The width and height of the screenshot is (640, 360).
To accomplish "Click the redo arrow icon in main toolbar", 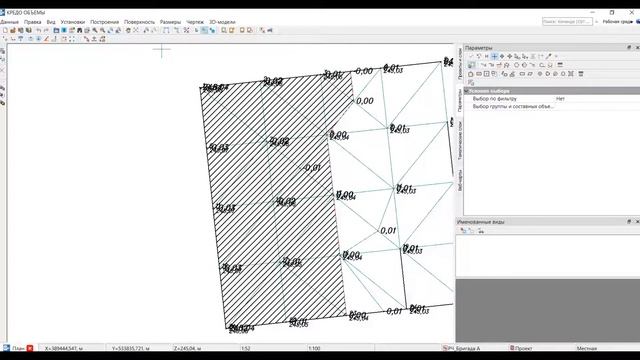I will [46, 30].
